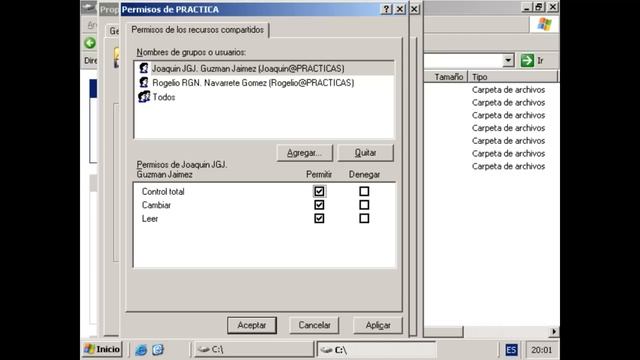
Task: Open the Inicio start menu
Action: [x=102, y=349]
